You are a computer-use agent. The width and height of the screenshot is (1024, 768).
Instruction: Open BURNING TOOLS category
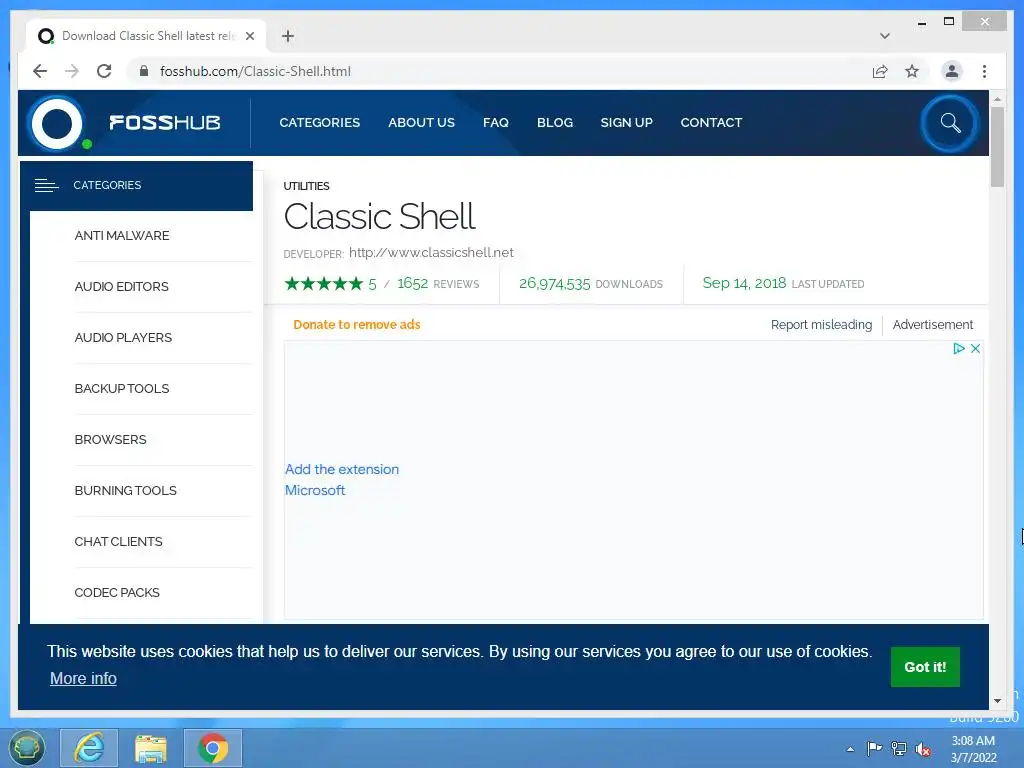125,490
